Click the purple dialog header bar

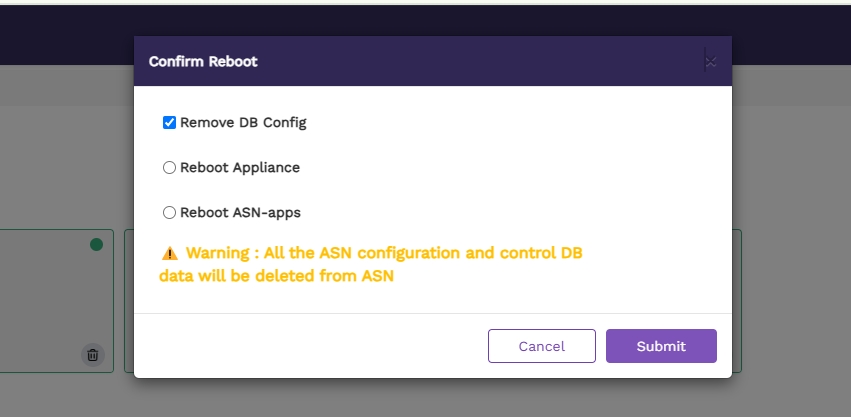pos(450,62)
